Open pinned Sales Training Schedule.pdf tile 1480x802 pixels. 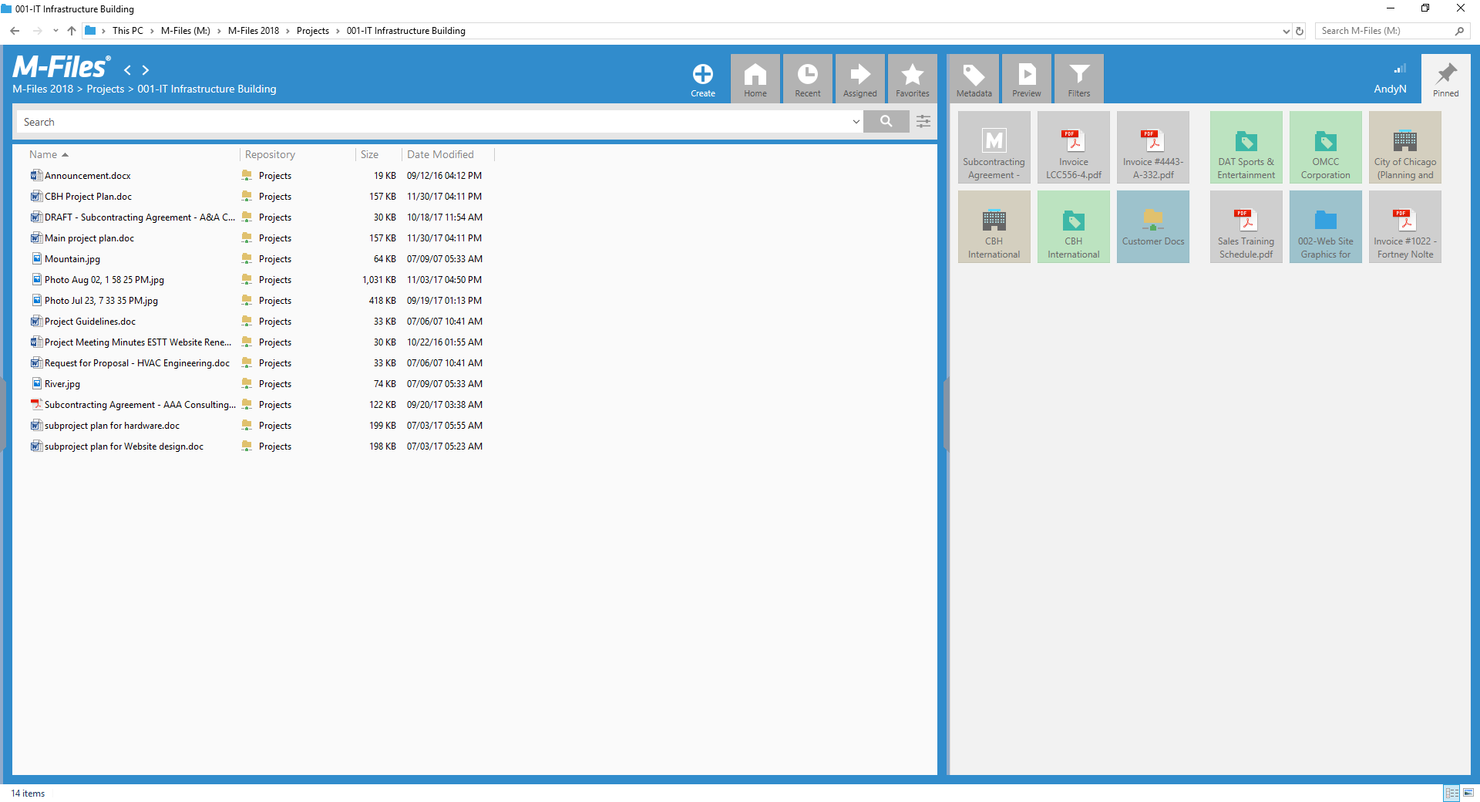click(x=1246, y=227)
